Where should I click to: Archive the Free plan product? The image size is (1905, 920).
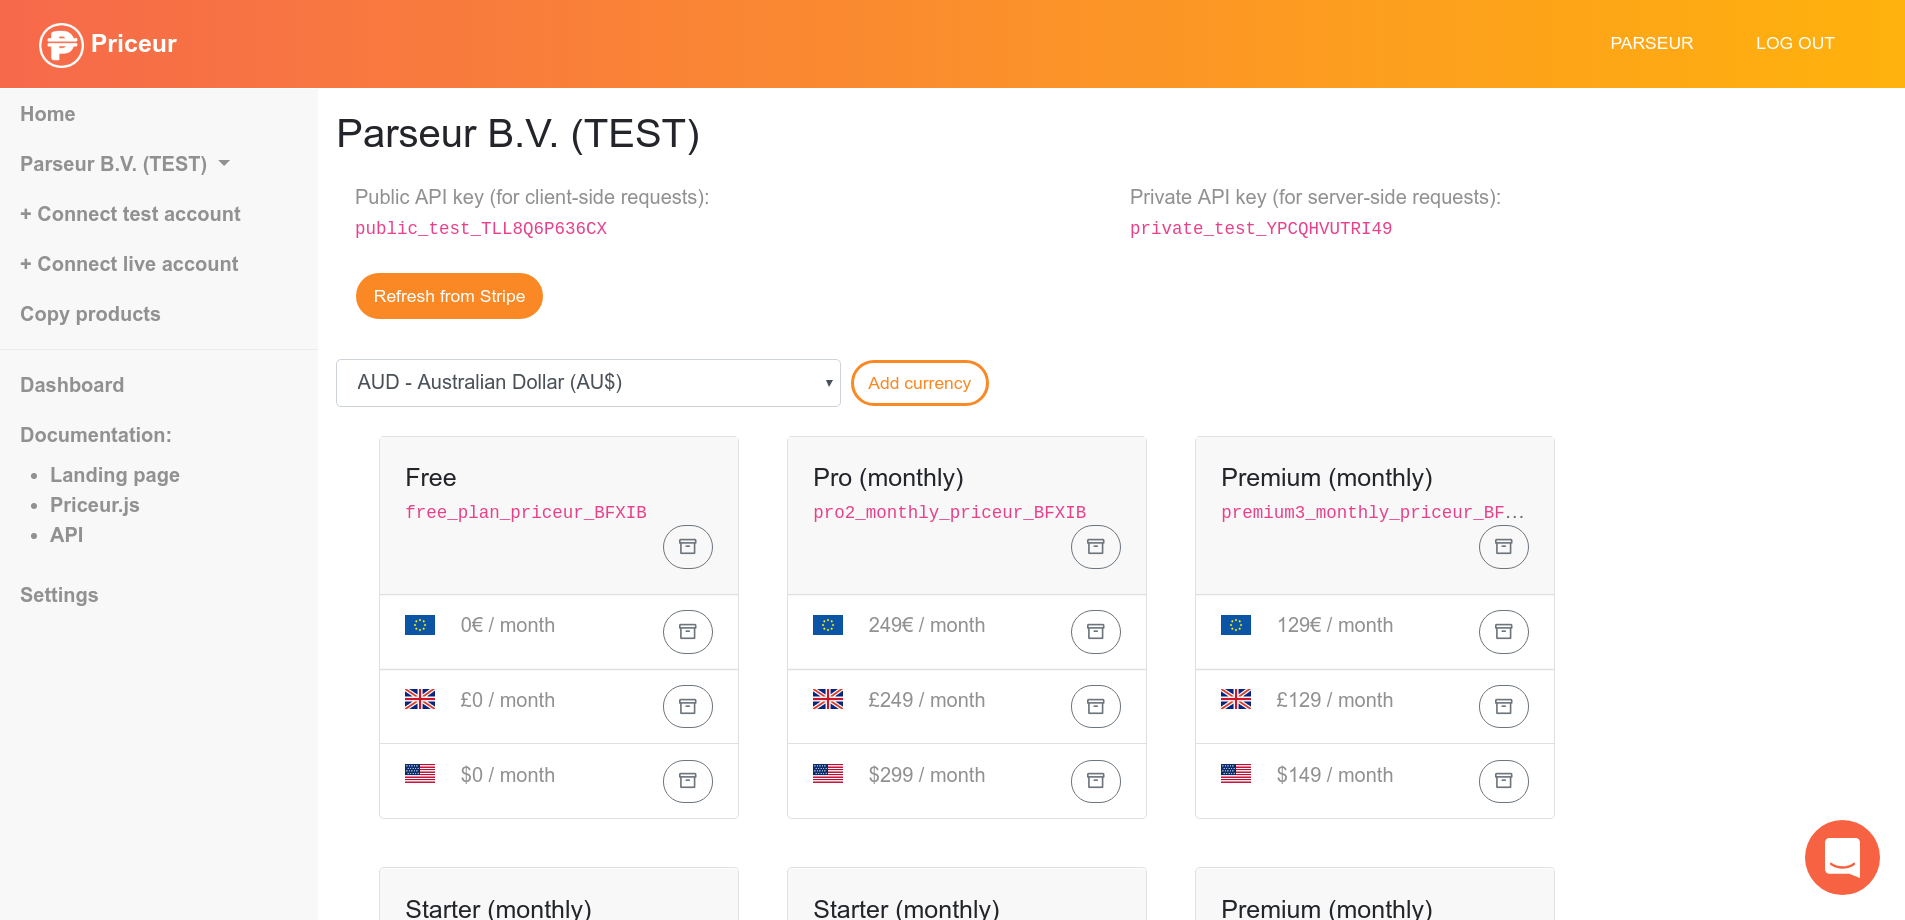688,547
